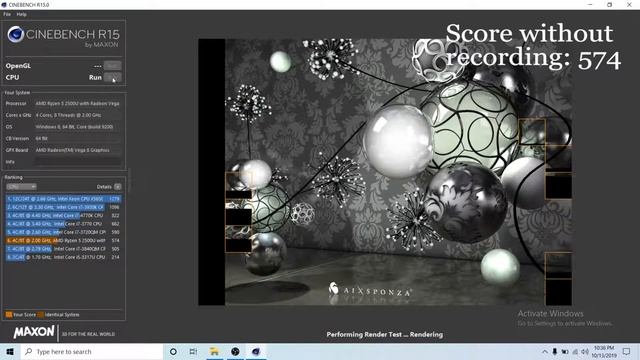Screen dimensions: 640x360
Task: Click the Processor name value text
Action: (77, 104)
